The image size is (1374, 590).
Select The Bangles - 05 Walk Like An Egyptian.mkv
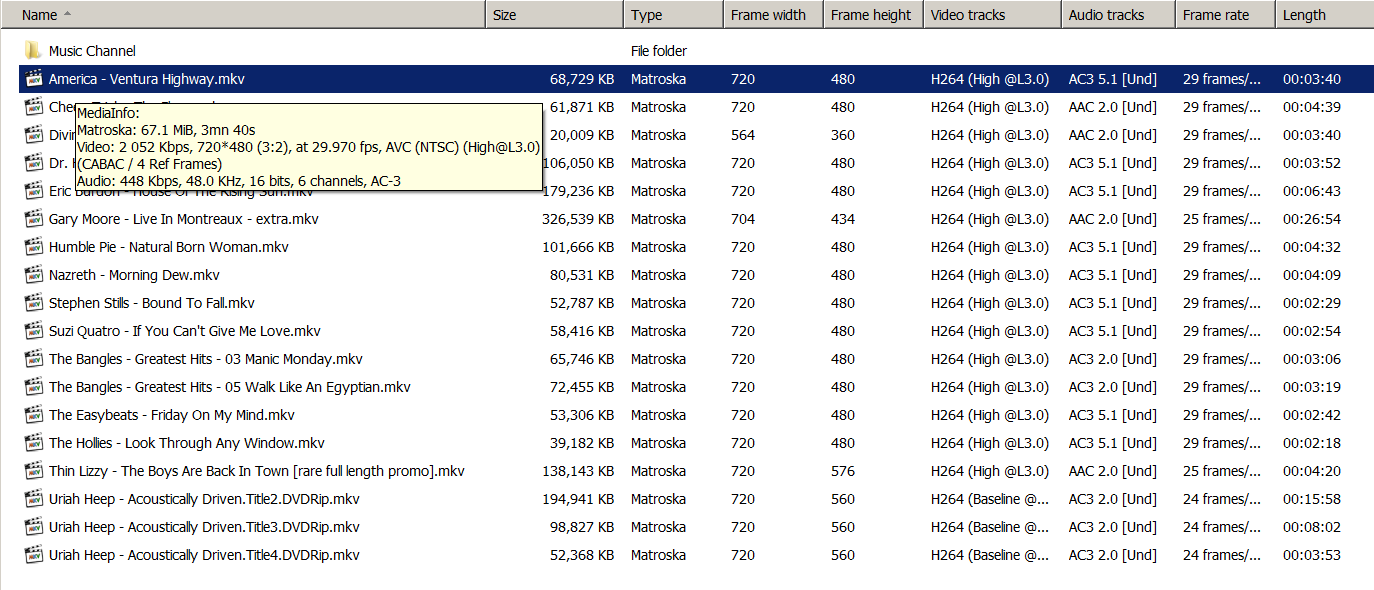[230, 387]
